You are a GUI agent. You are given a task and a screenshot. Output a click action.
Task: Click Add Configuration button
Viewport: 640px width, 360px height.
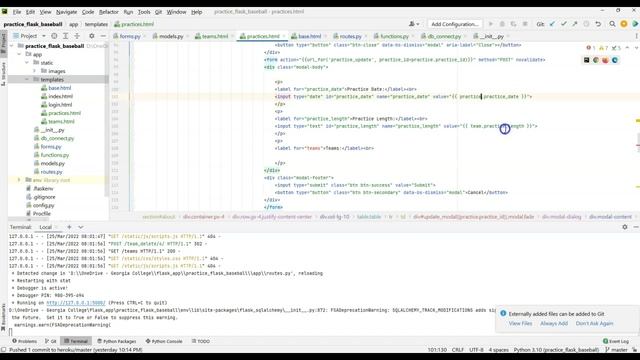(x=455, y=24)
